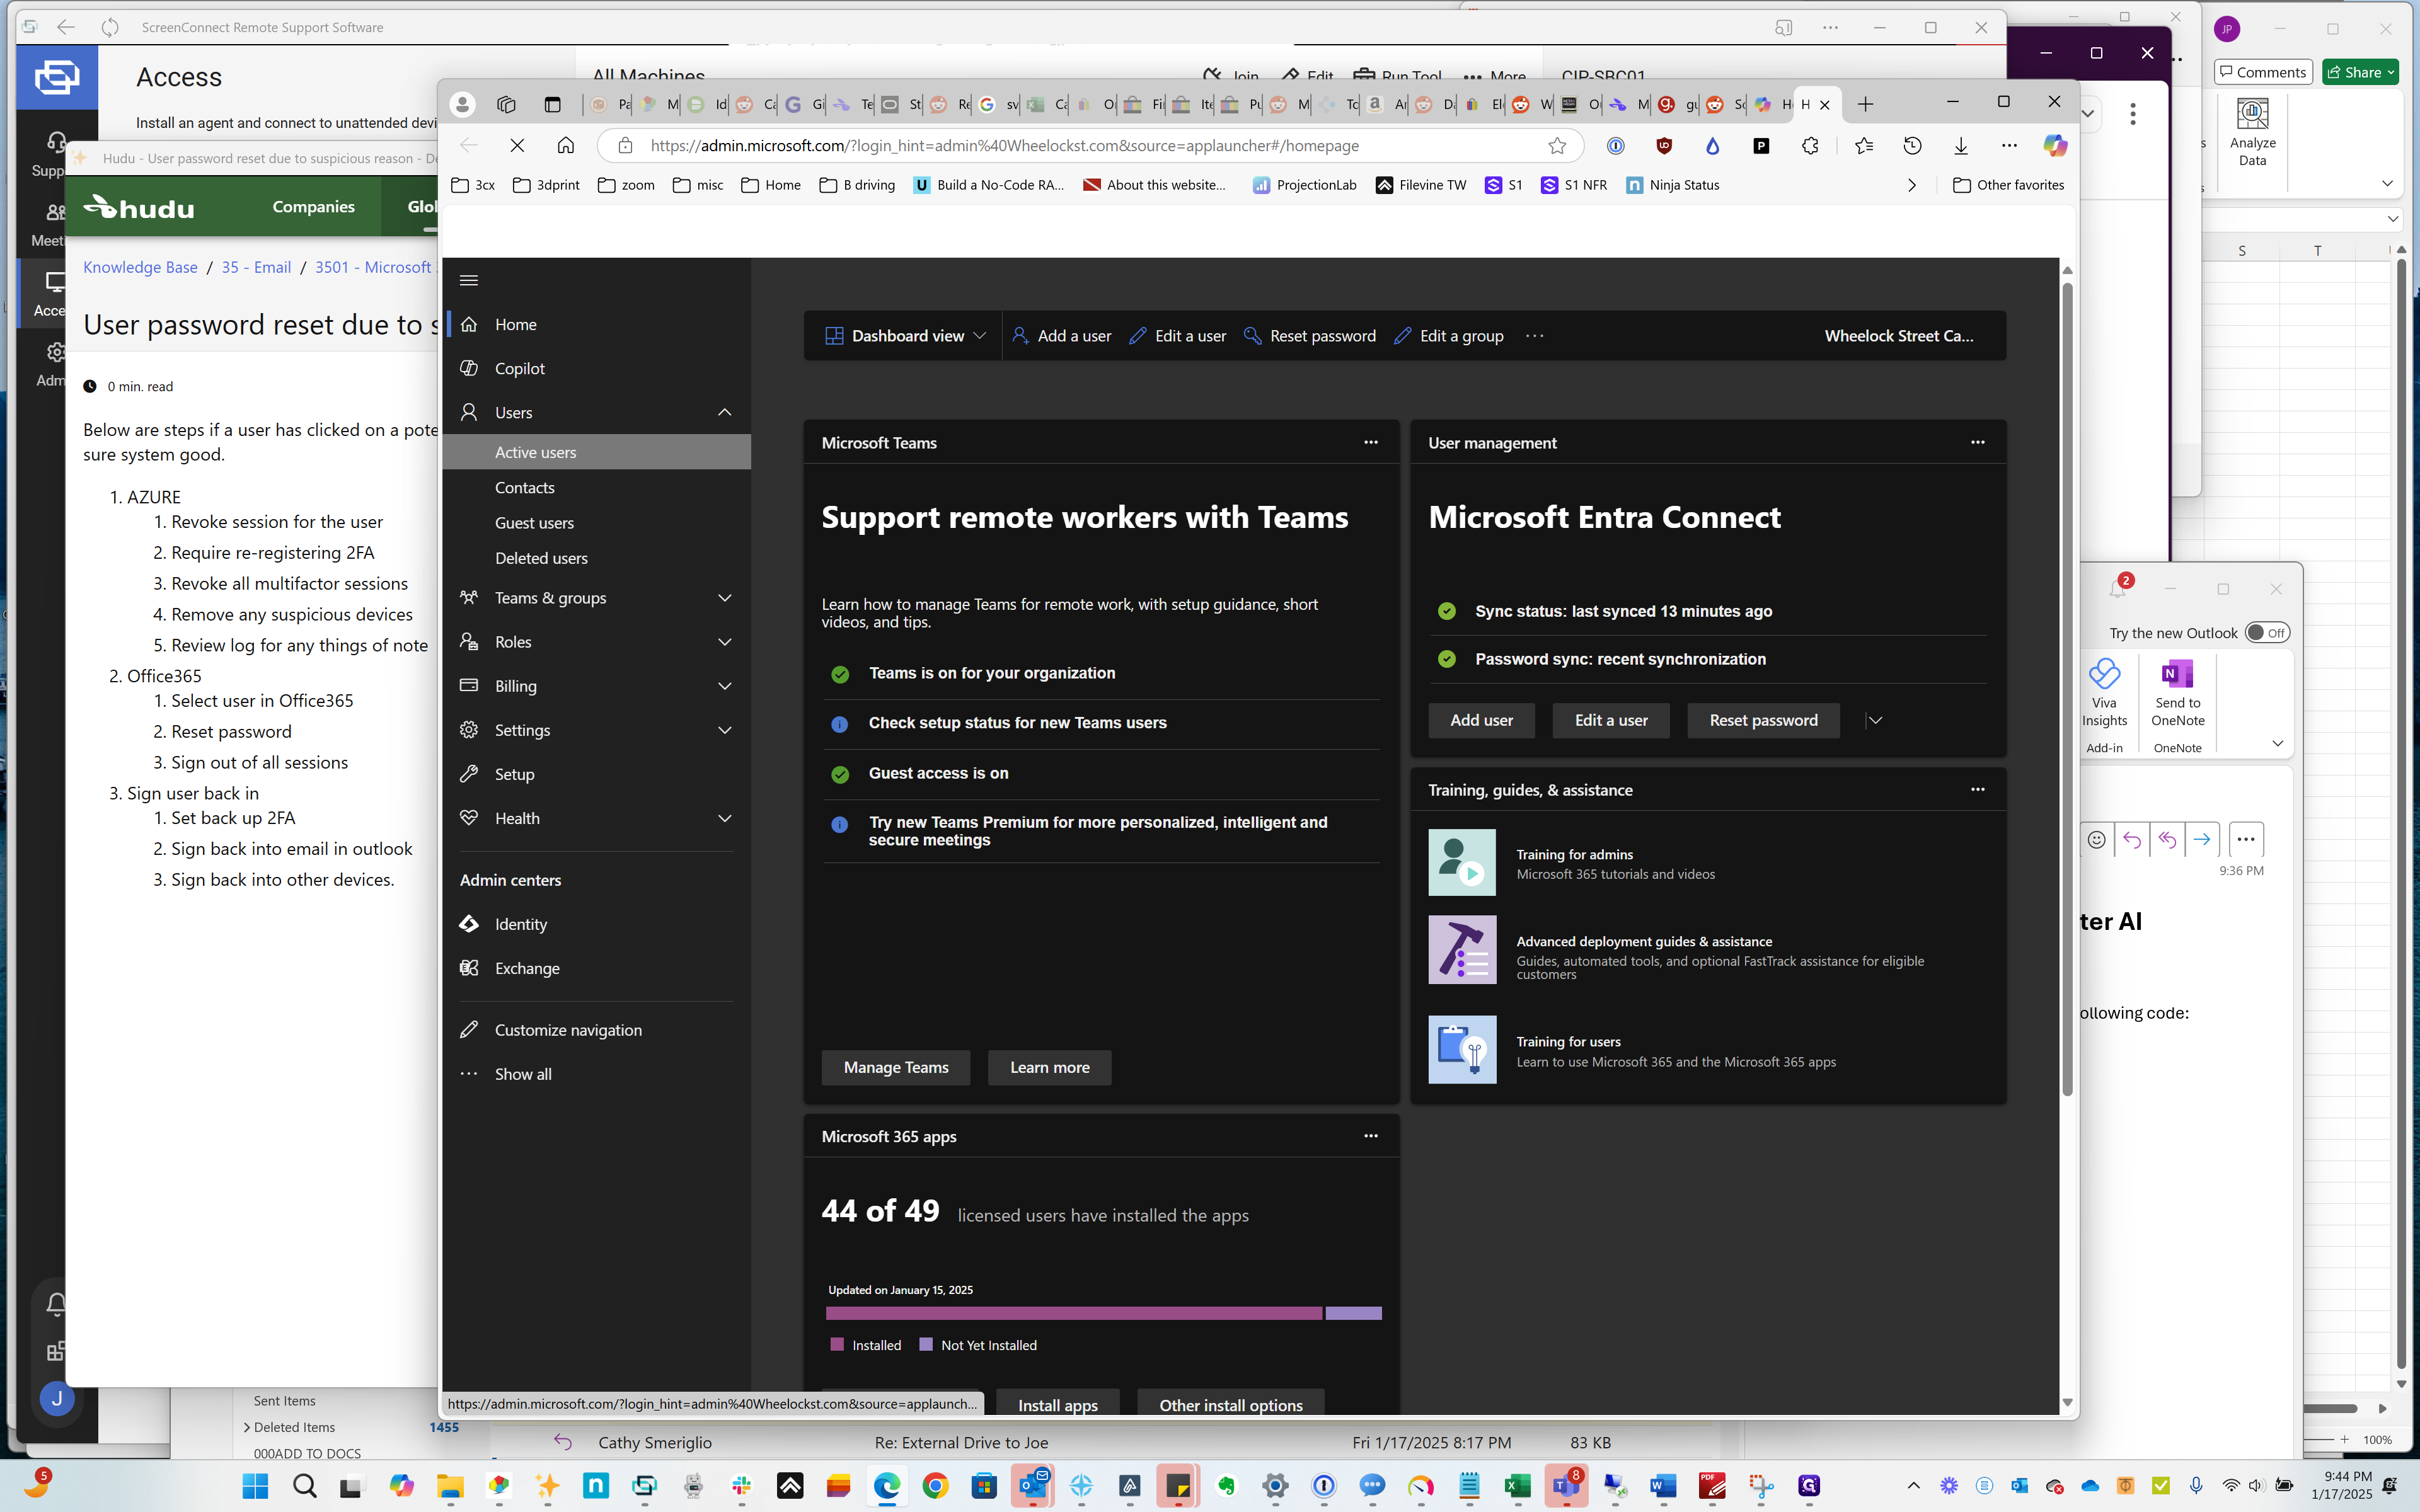
Task: Click the Not Yet Installed bar segment
Action: point(1353,1313)
